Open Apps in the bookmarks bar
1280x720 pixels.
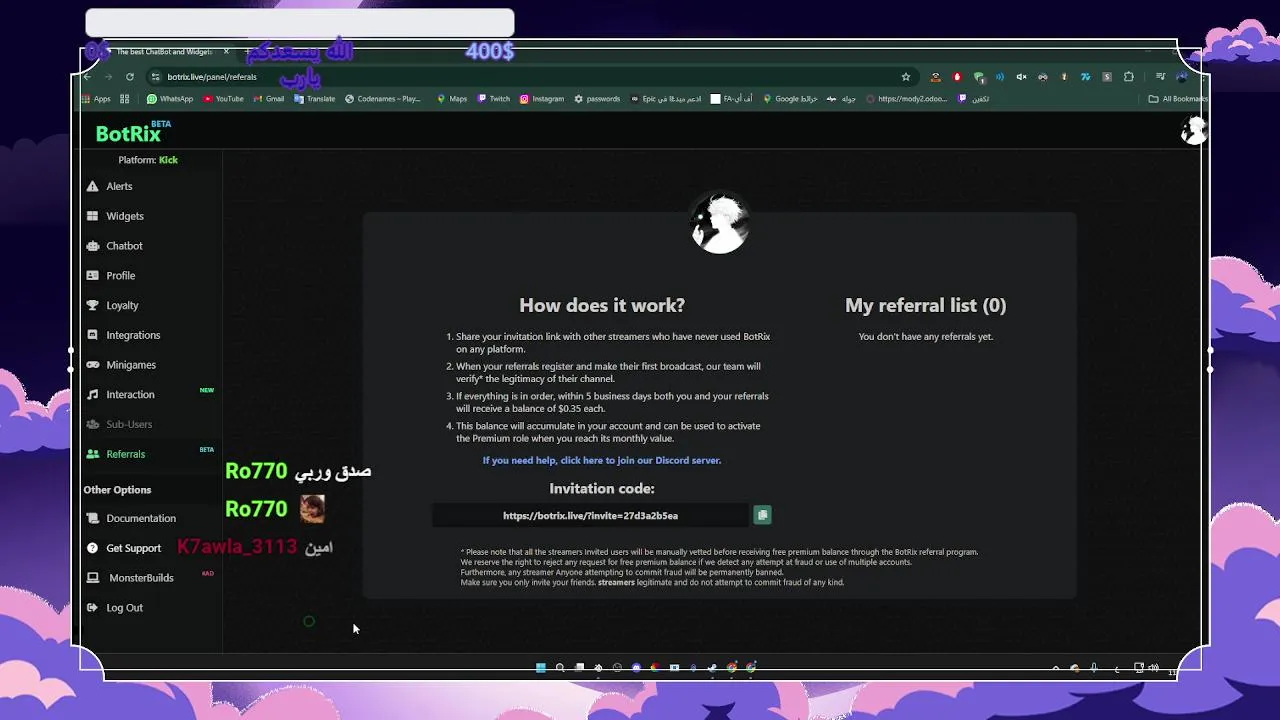point(96,99)
